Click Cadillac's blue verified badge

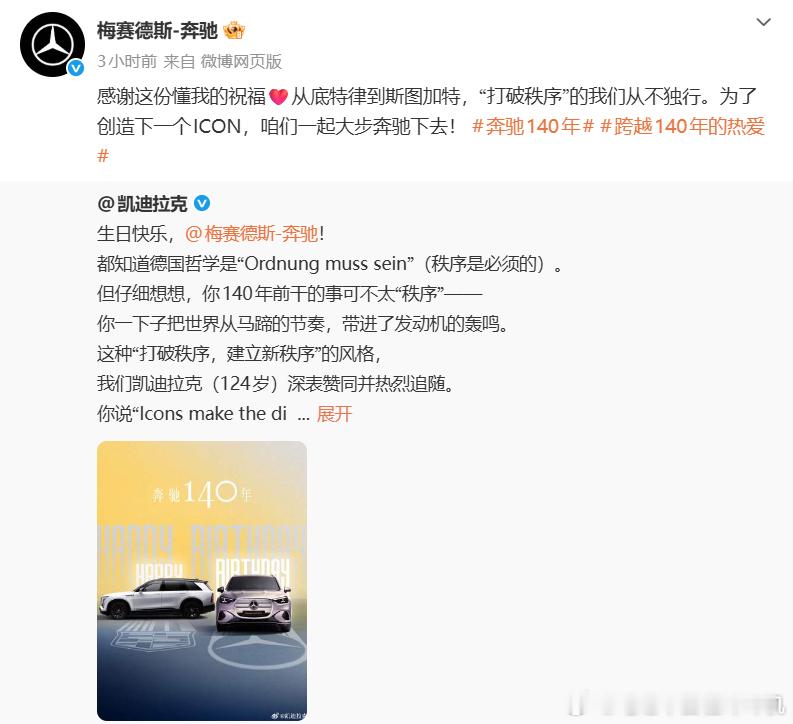click(x=202, y=203)
